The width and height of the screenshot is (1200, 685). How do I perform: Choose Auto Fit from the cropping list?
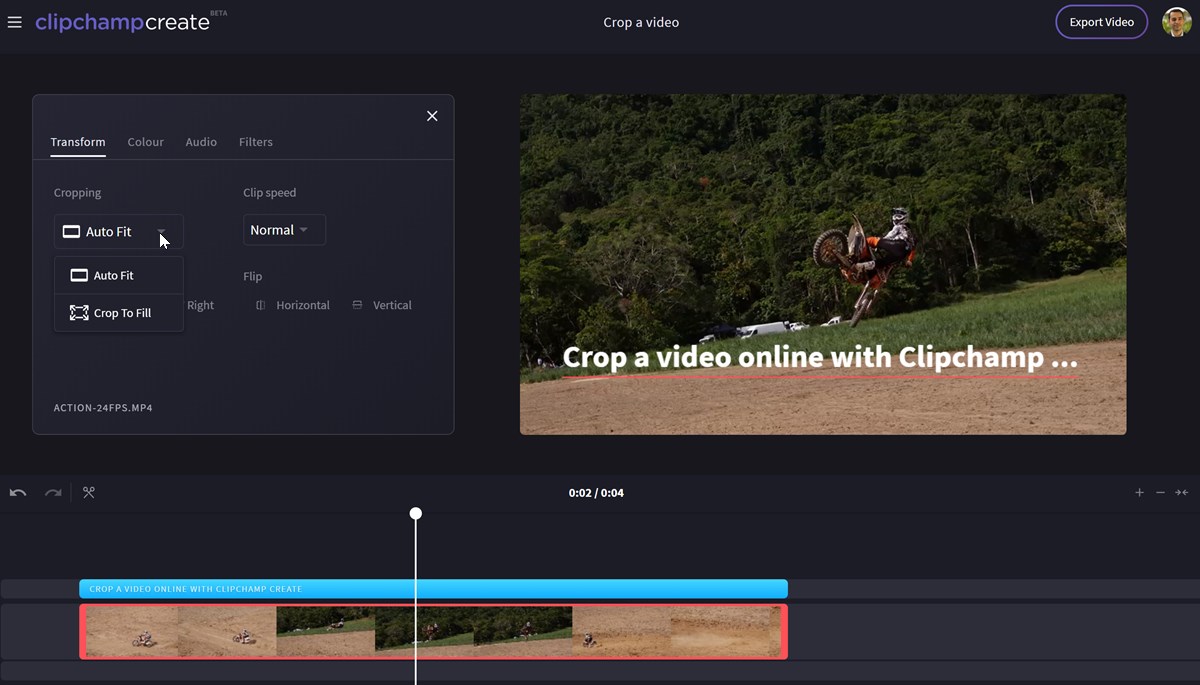click(x=119, y=275)
